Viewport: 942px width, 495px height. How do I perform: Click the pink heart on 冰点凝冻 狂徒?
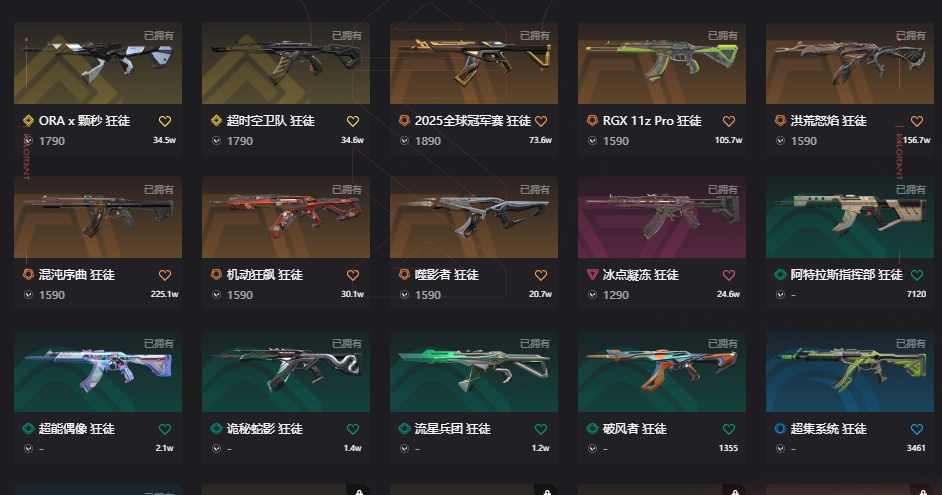coord(729,275)
